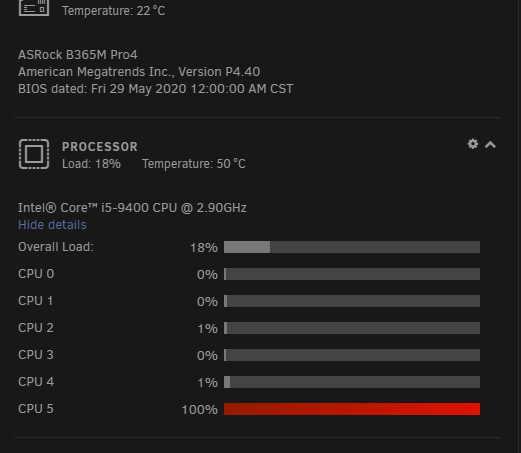Click the CPU 1 load bar
521x453 pixels.
(352, 301)
